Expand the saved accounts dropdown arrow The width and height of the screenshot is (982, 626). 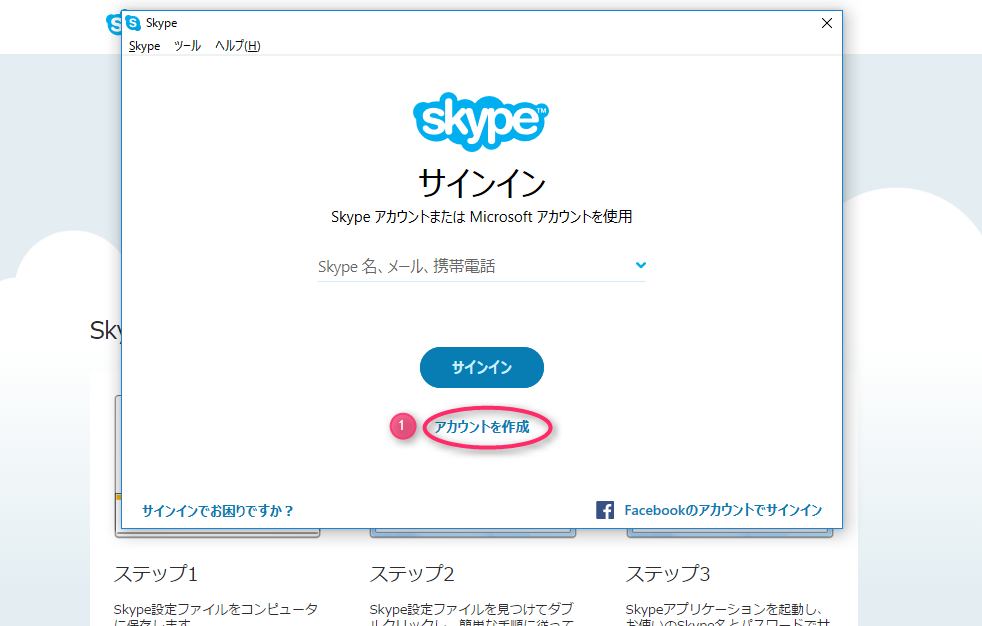coord(641,265)
